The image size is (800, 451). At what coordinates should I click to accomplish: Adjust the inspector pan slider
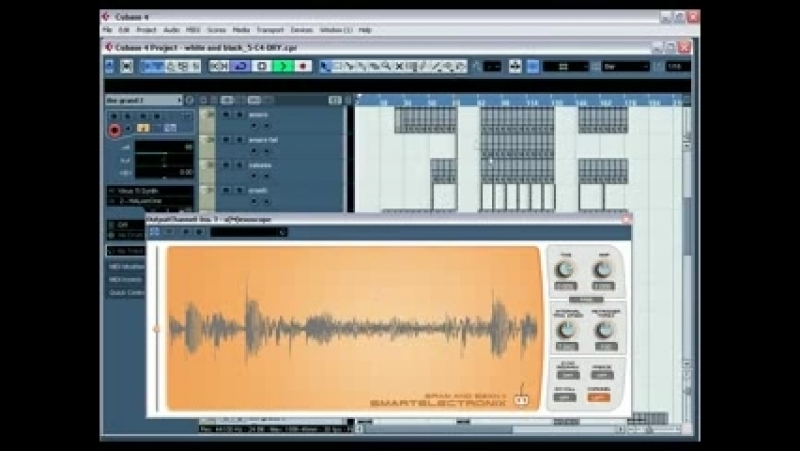coord(164,160)
